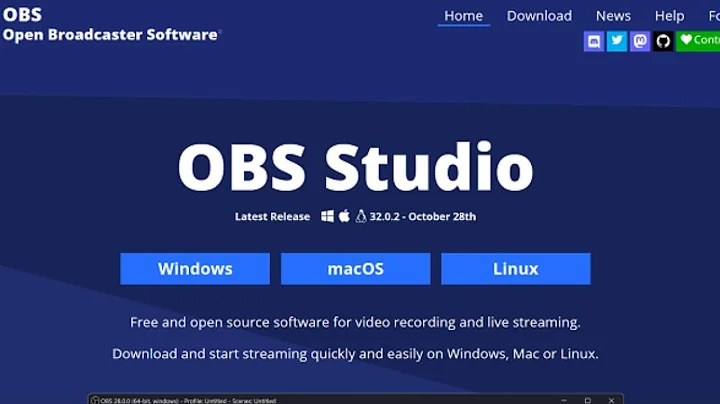This screenshot has height=404, width=720.
Task: Select the Home menu item
Action: click(x=463, y=16)
